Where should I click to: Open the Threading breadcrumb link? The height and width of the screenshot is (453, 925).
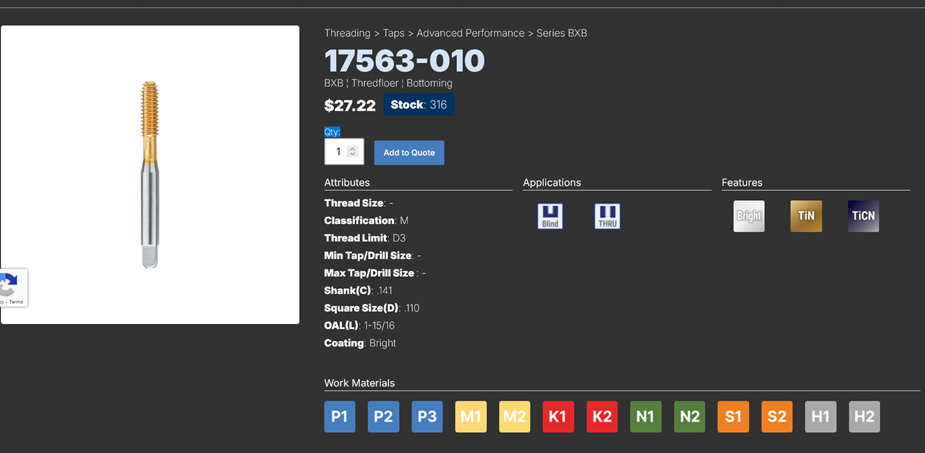pos(346,33)
